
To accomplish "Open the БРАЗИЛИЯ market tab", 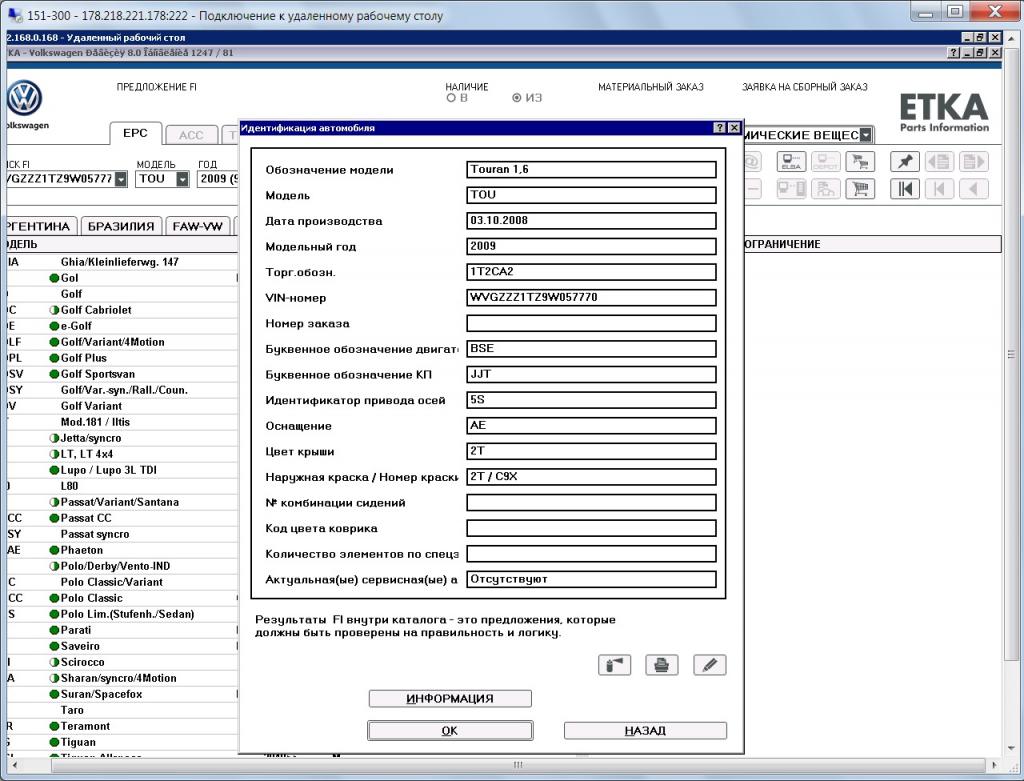I will coord(121,227).
